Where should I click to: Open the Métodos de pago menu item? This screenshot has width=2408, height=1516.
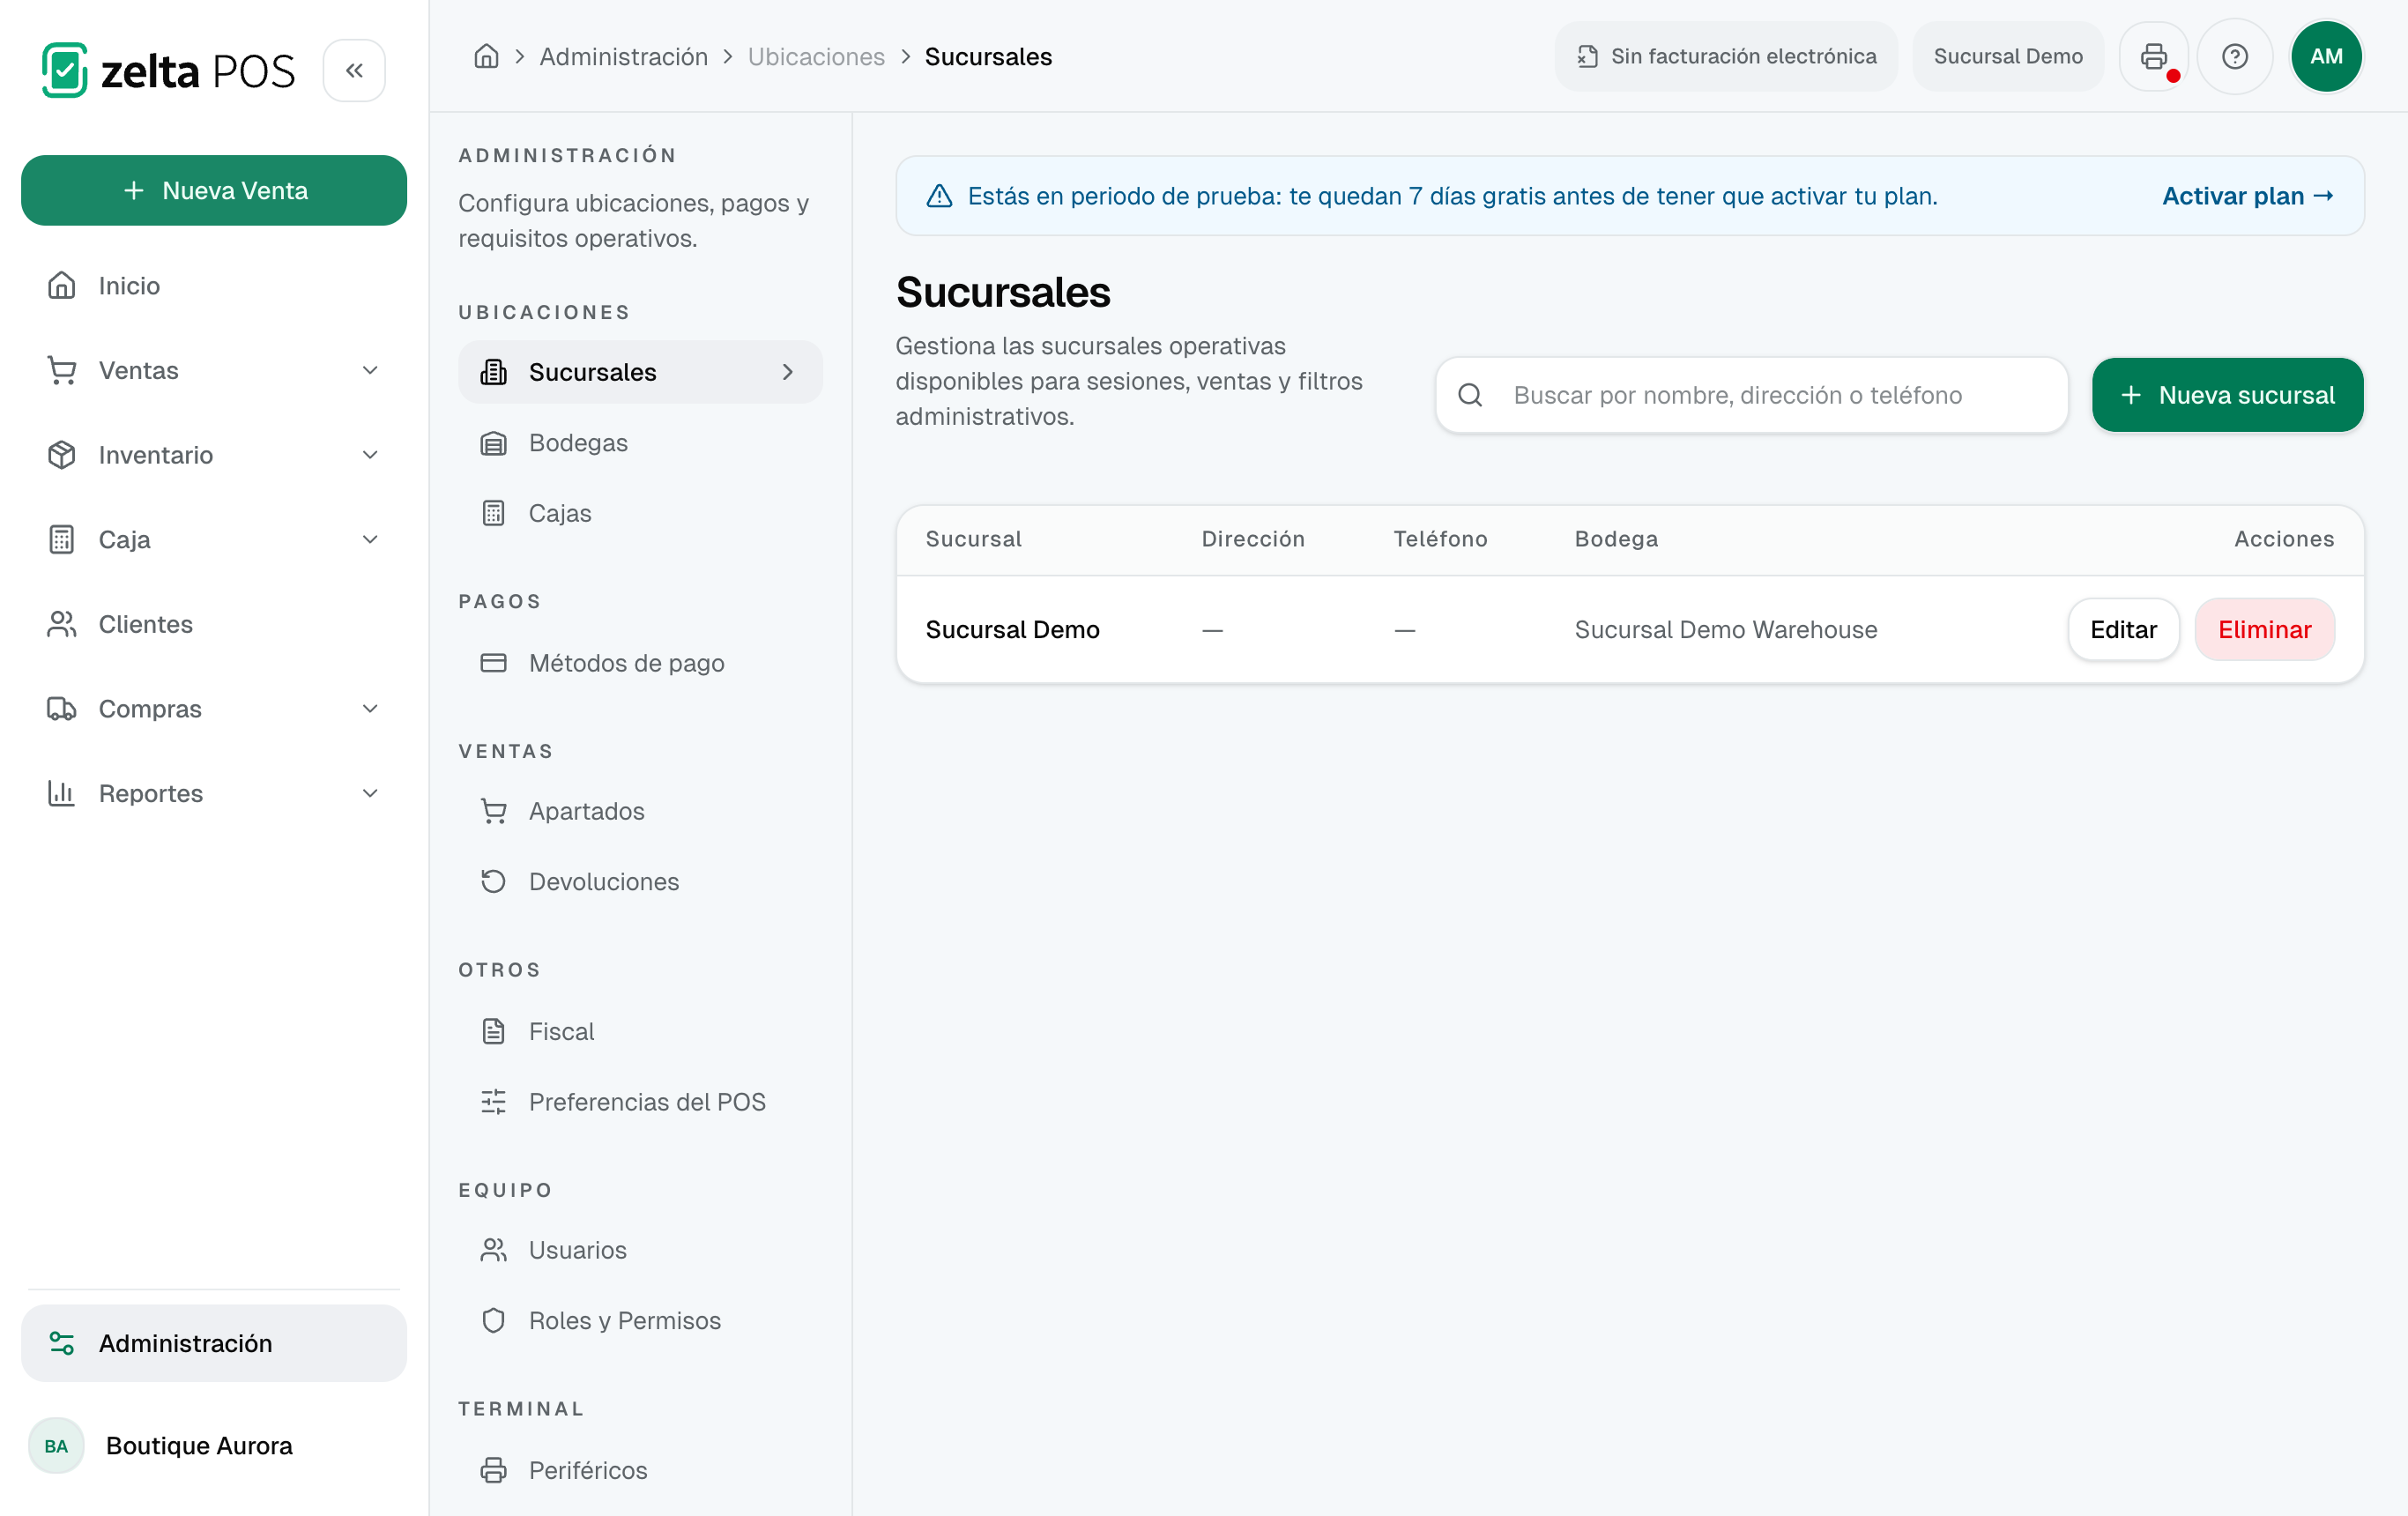[x=640, y=663]
